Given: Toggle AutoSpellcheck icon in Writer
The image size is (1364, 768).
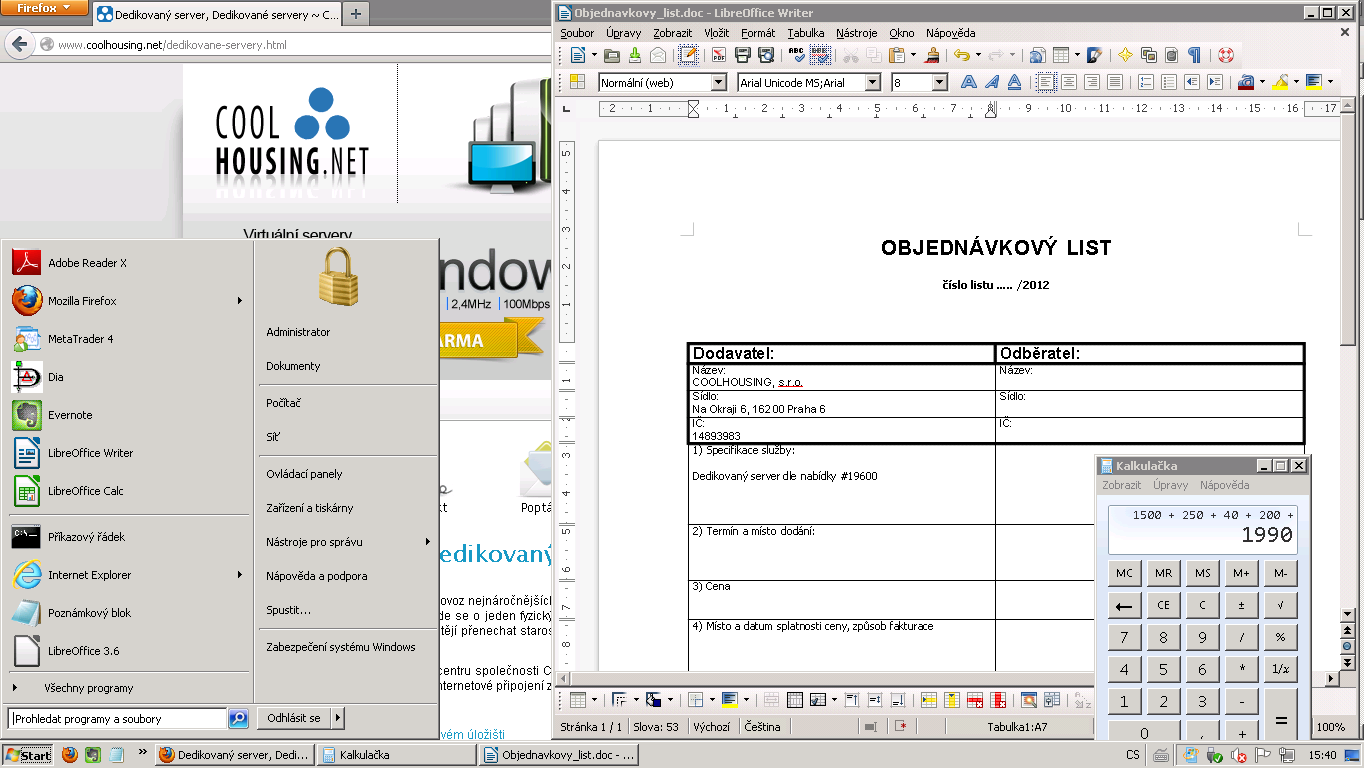Looking at the screenshot, I should point(820,55).
